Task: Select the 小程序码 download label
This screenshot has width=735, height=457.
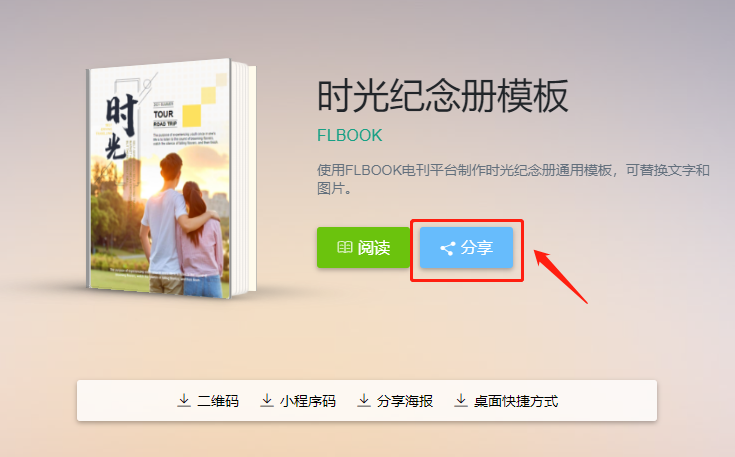Action: tap(308, 401)
